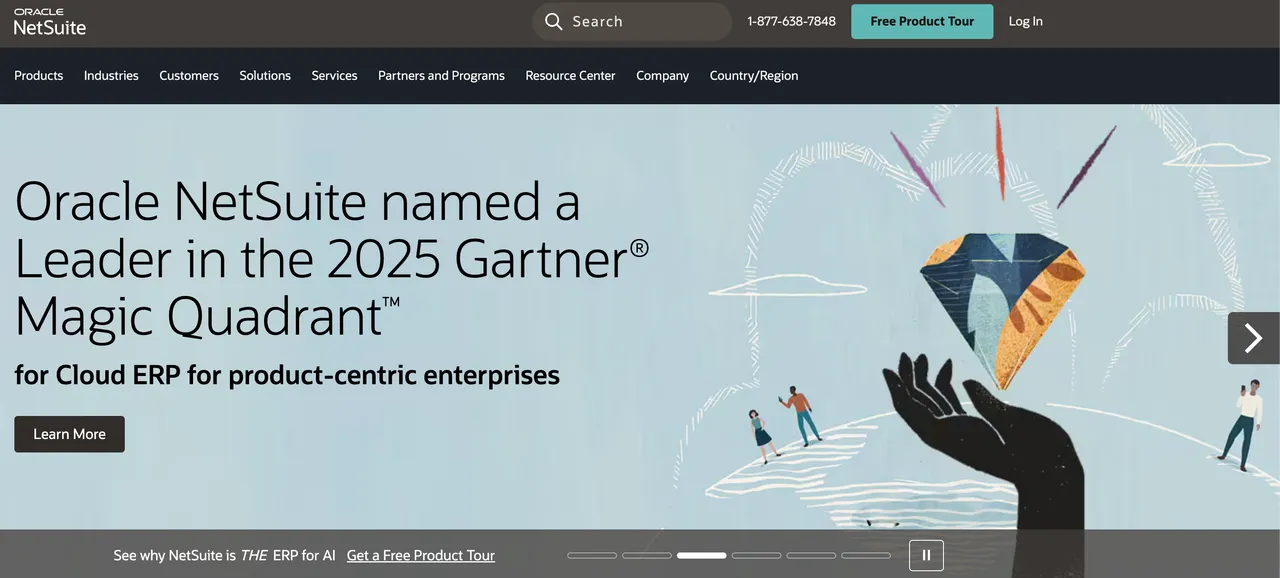Click text 'See why NetSuite is THE ERP for AI'

tap(225, 555)
